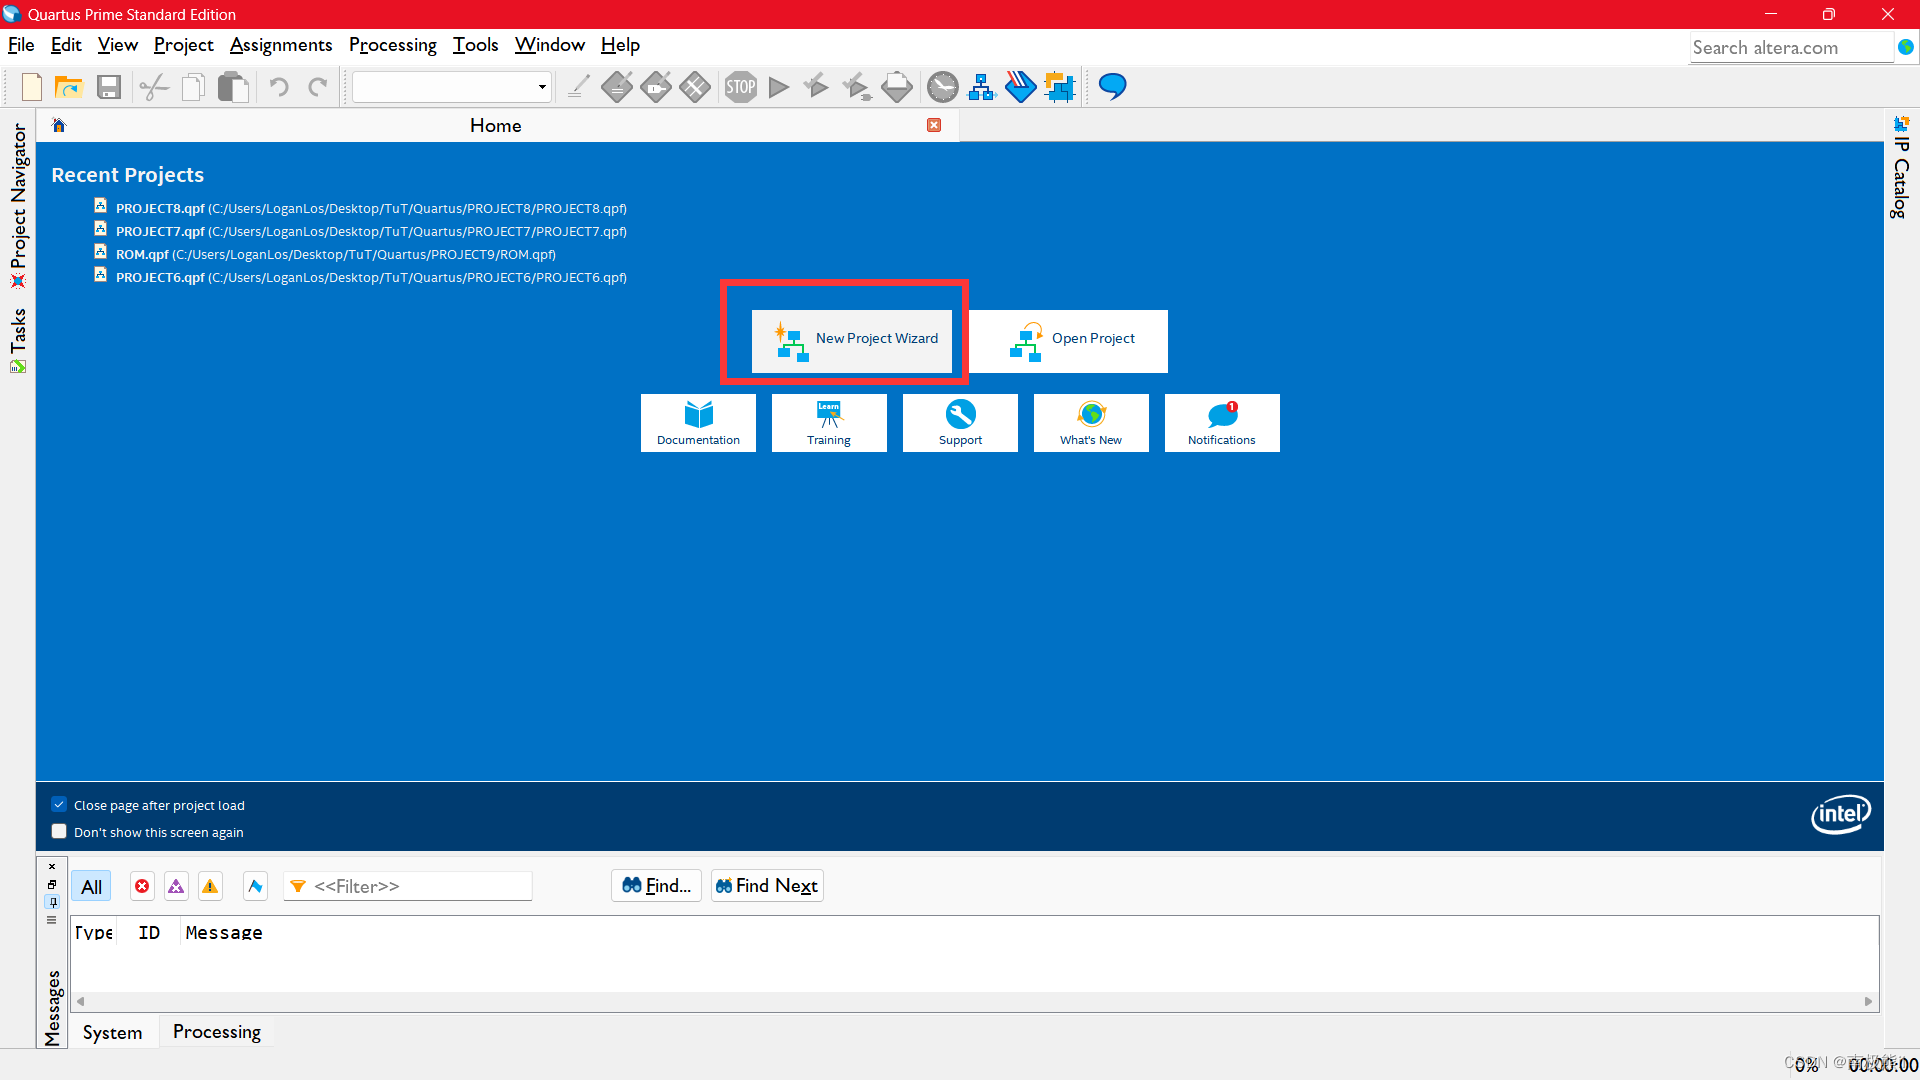Viewport: 1920px width, 1080px height.
Task: Open the Timing Analyzer clock icon
Action: click(942, 88)
